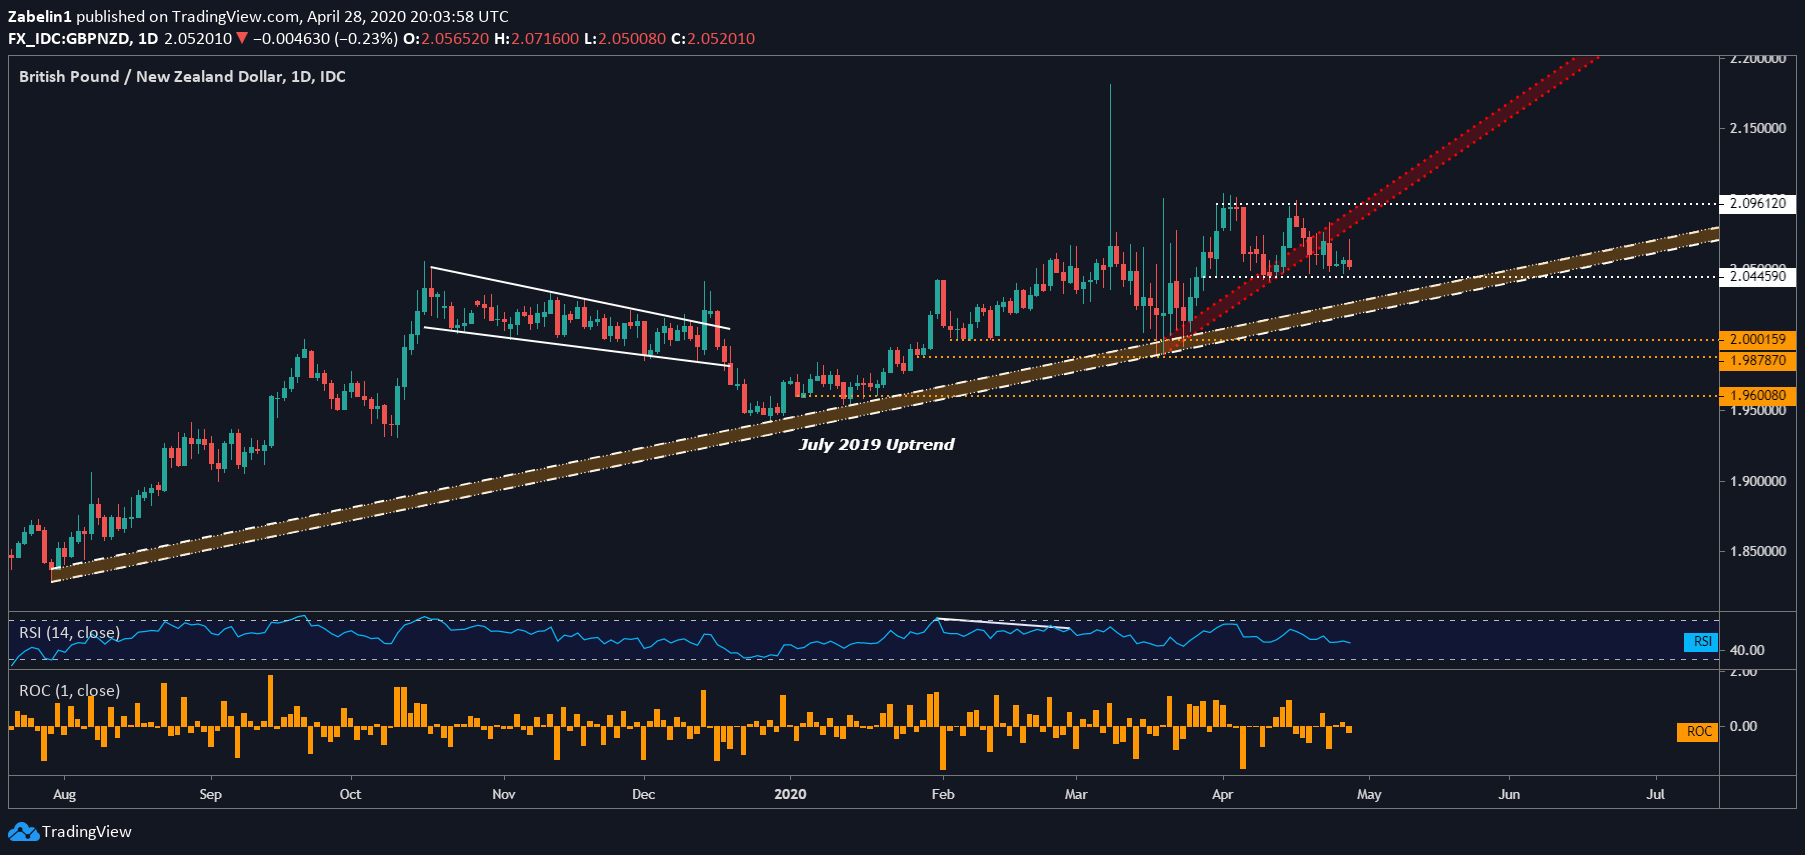Click the Sep label on time axis
This screenshot has height=855, width=1805.
pos(210,795)
